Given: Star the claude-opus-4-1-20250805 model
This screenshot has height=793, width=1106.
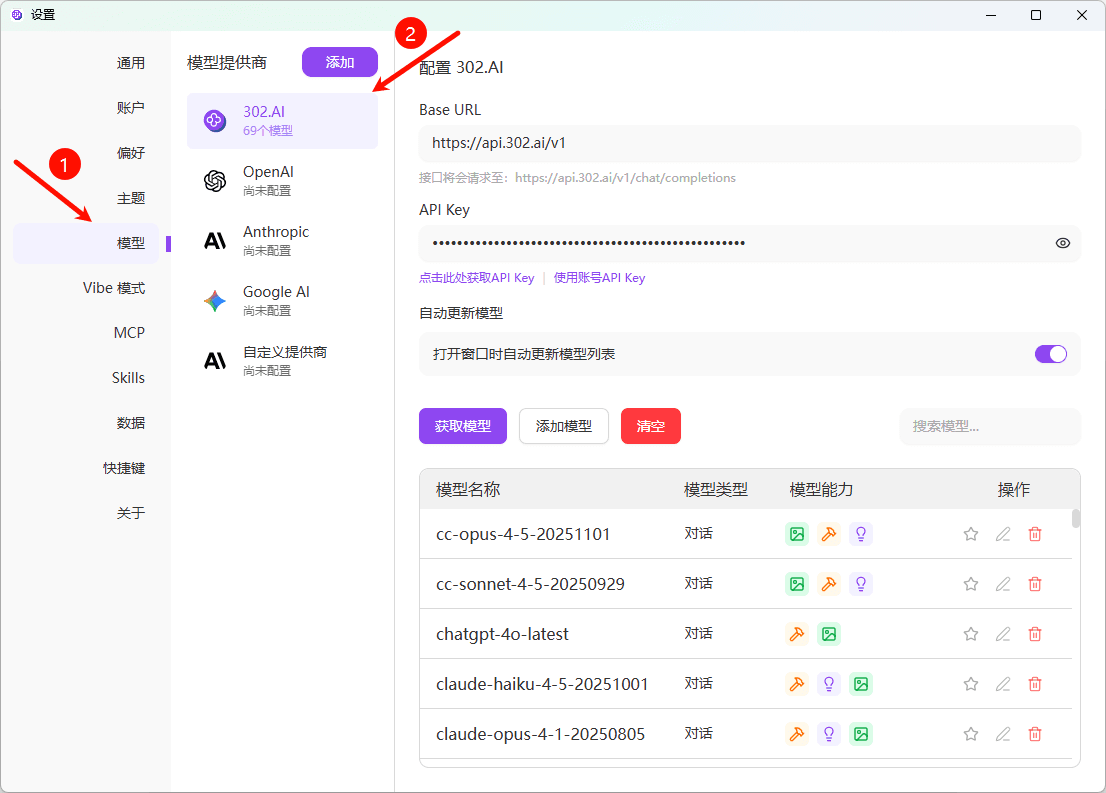Looking at the screenshot, I should (971, 734).
